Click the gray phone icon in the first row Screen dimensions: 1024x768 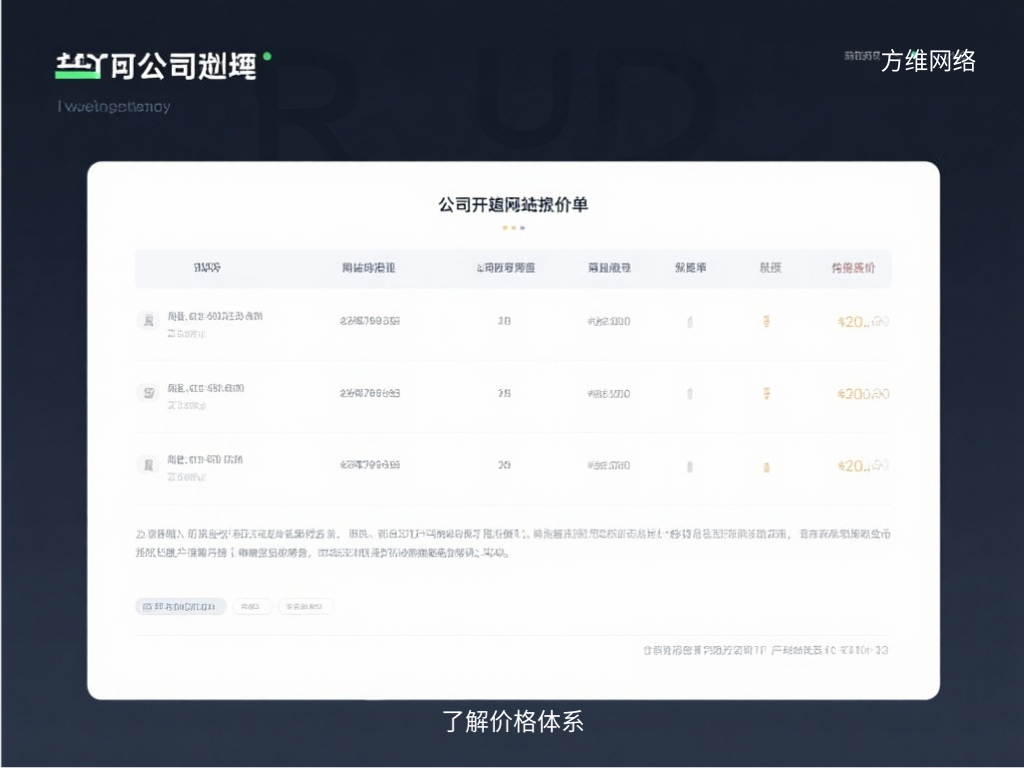[x=690, y=320]
